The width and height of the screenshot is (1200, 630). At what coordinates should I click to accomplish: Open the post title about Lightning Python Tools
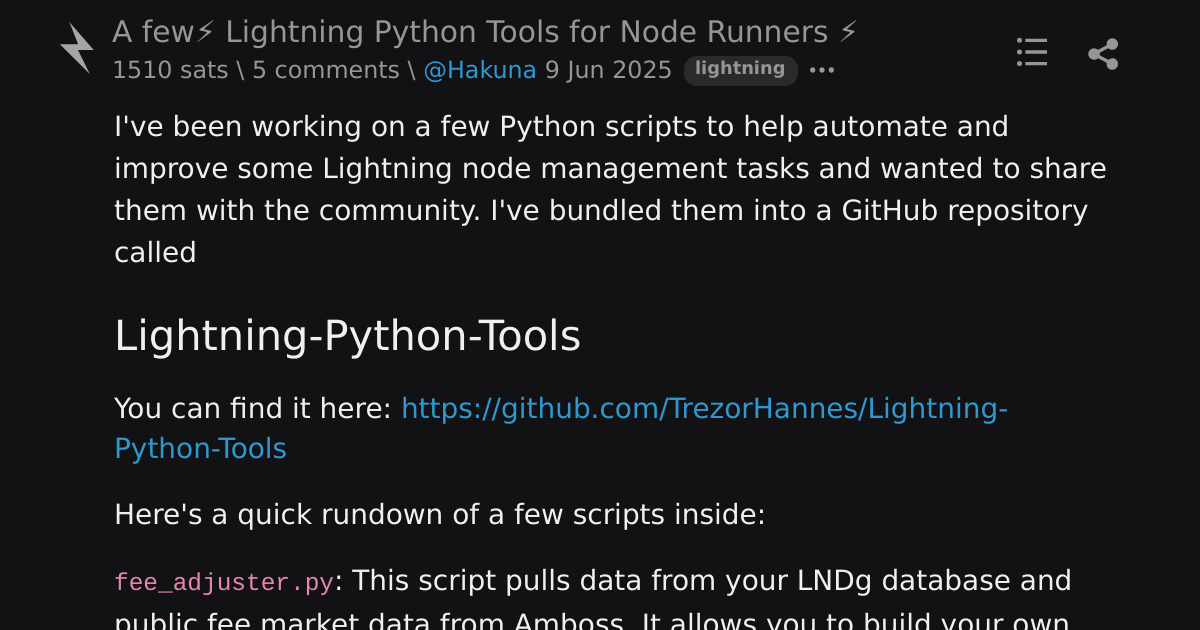click(x=485, y=33)
